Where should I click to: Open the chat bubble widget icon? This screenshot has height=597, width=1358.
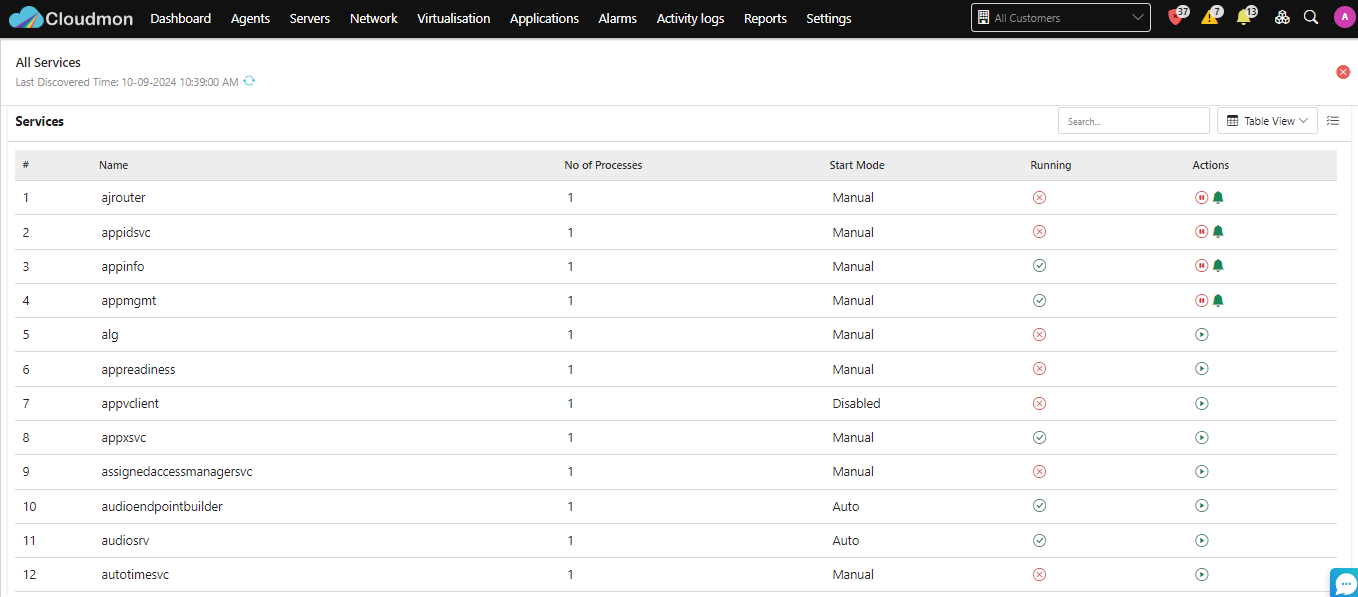tap(1345, 583)
